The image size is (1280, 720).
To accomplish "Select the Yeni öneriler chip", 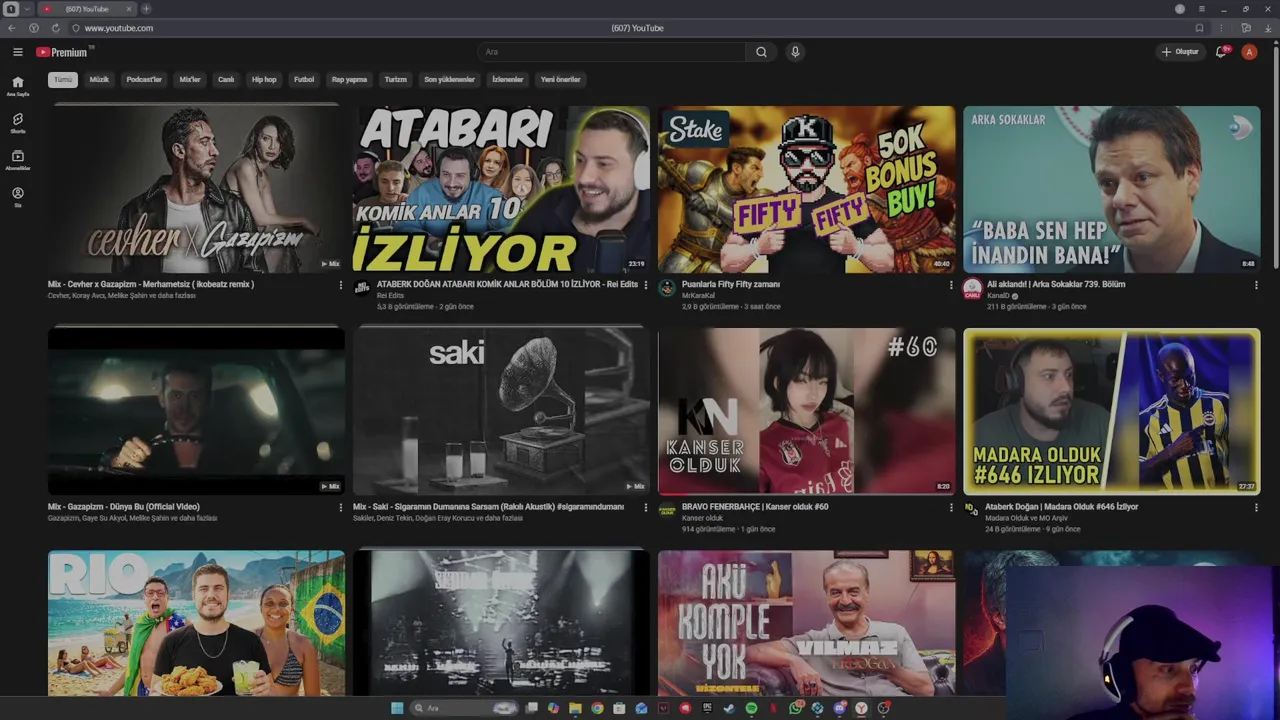I will [x=560, y=79].
